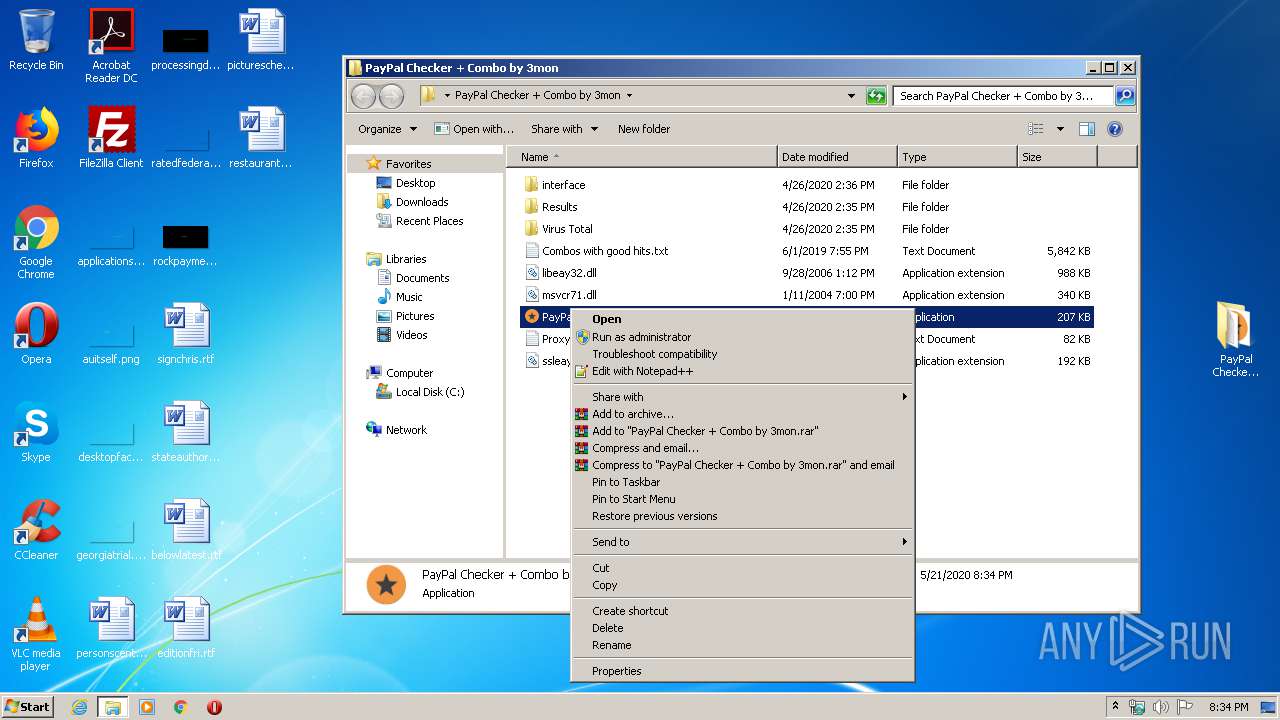
Task: Open Firefox desktop shortcut
Action: pos(36,138)
